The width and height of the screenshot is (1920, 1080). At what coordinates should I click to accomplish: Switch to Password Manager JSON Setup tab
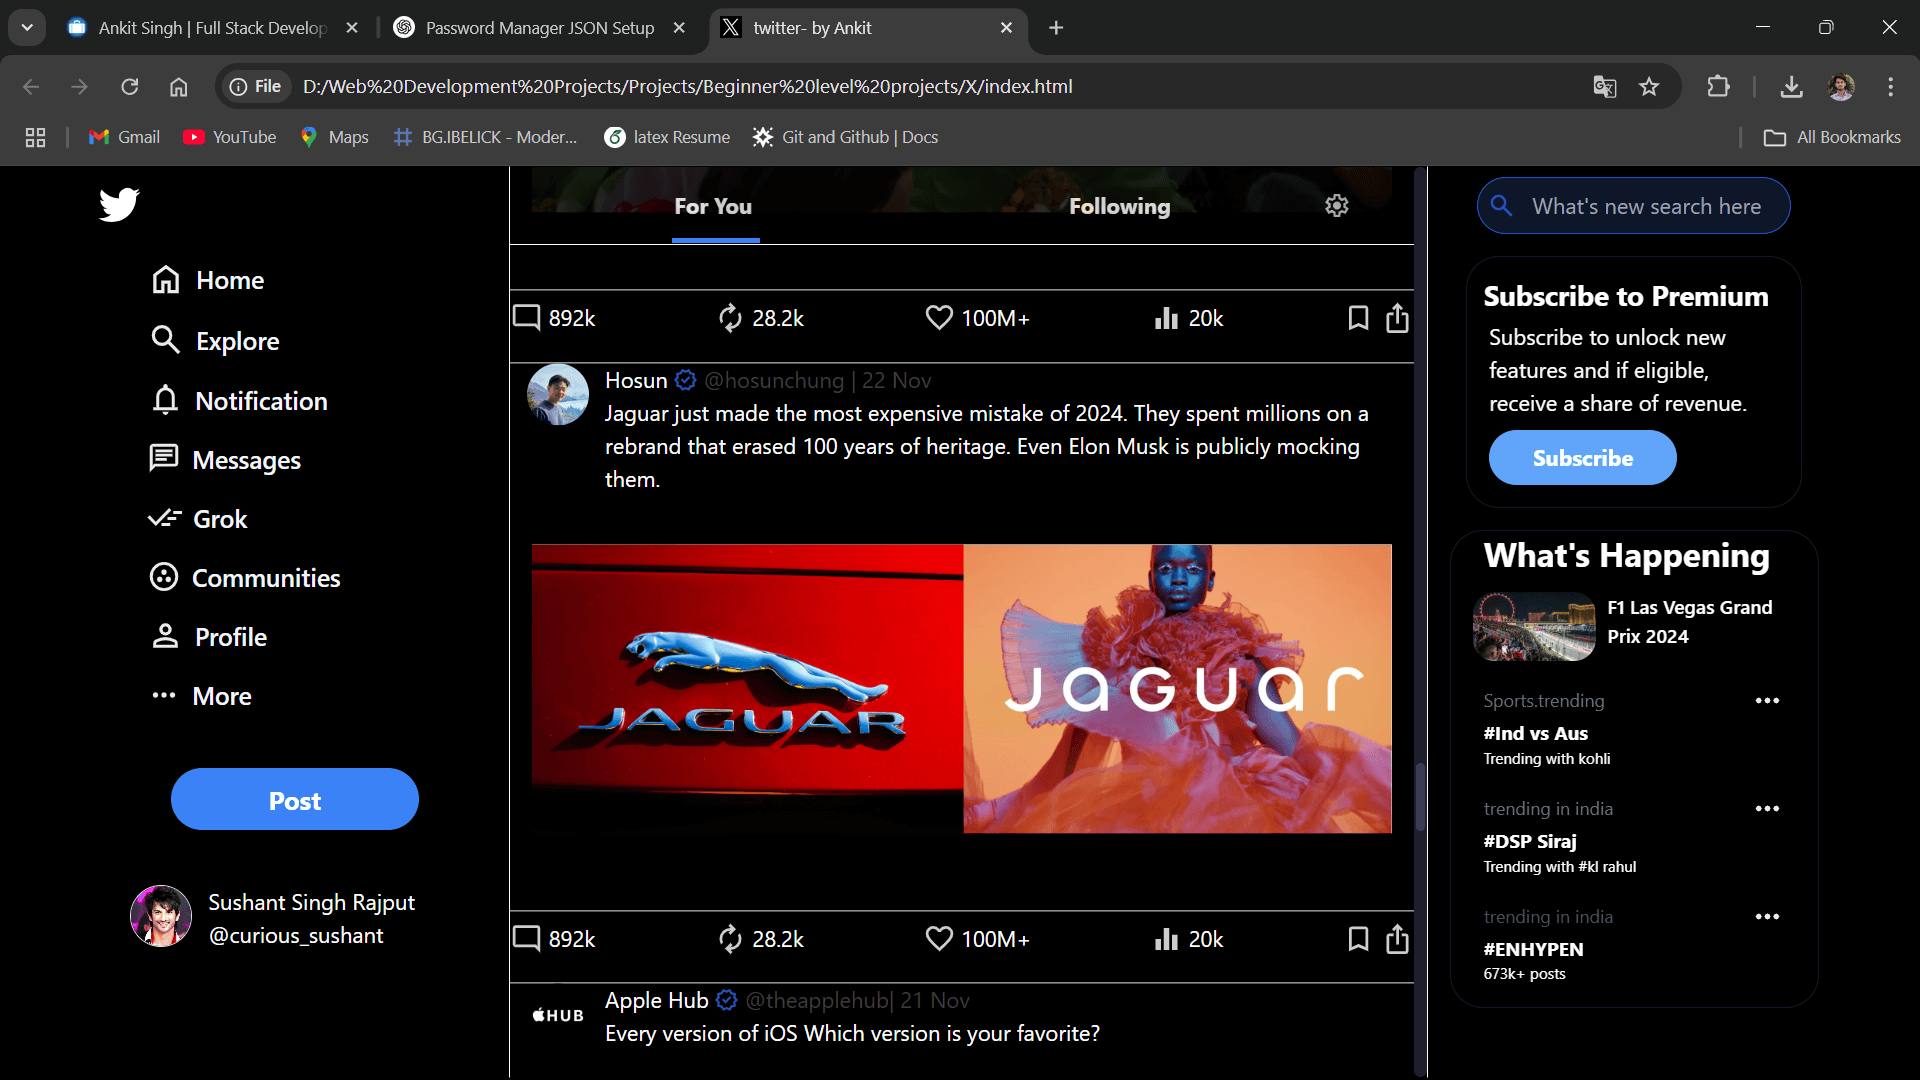540,28
